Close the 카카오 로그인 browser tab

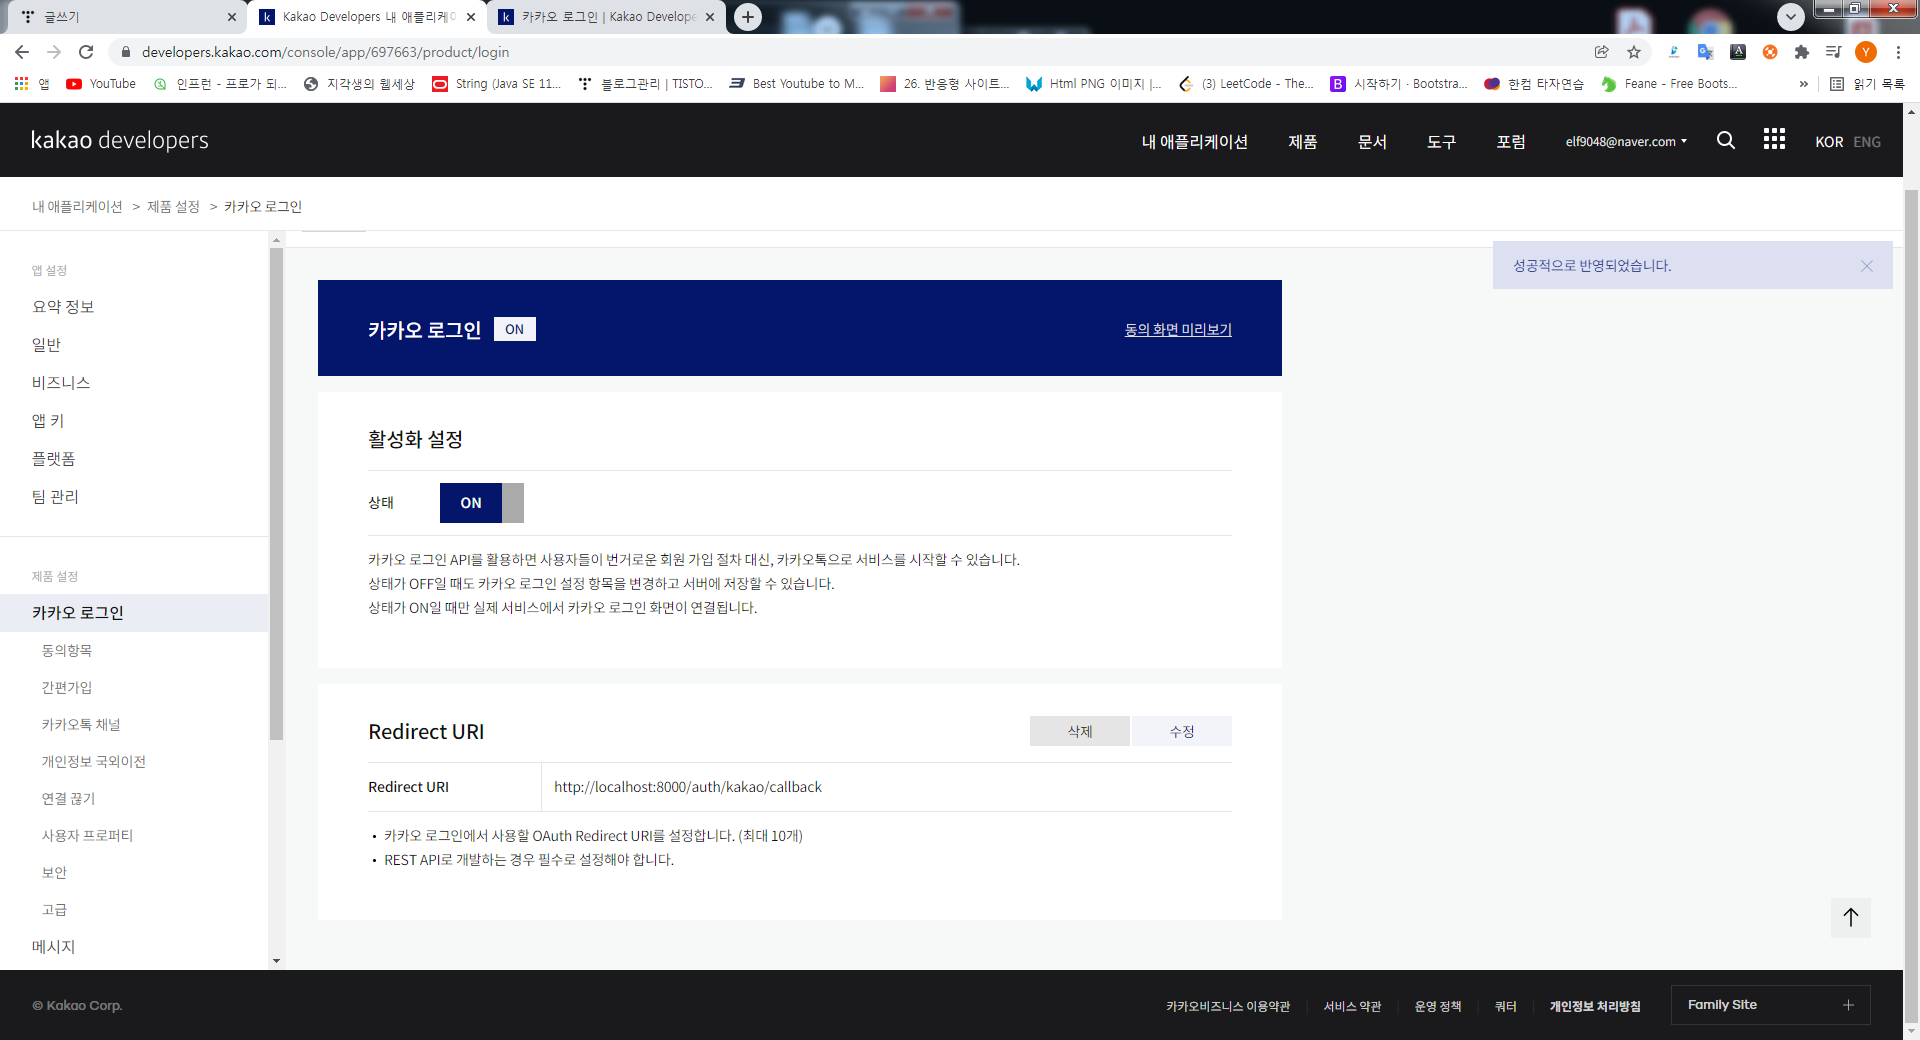[x=710, y=17]
